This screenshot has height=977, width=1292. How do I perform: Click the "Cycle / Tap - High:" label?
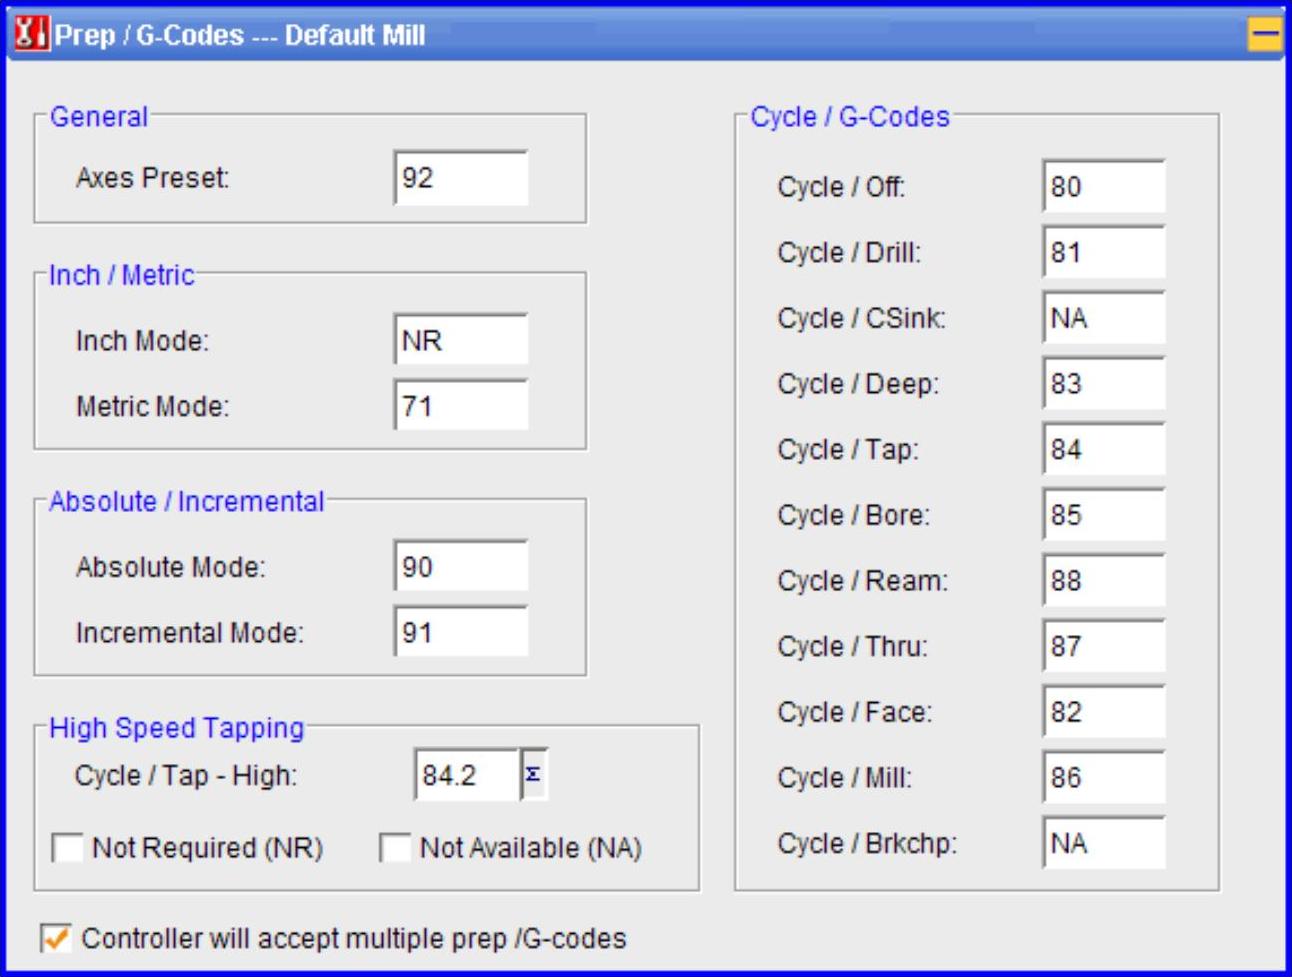click(x=185, y=776)
